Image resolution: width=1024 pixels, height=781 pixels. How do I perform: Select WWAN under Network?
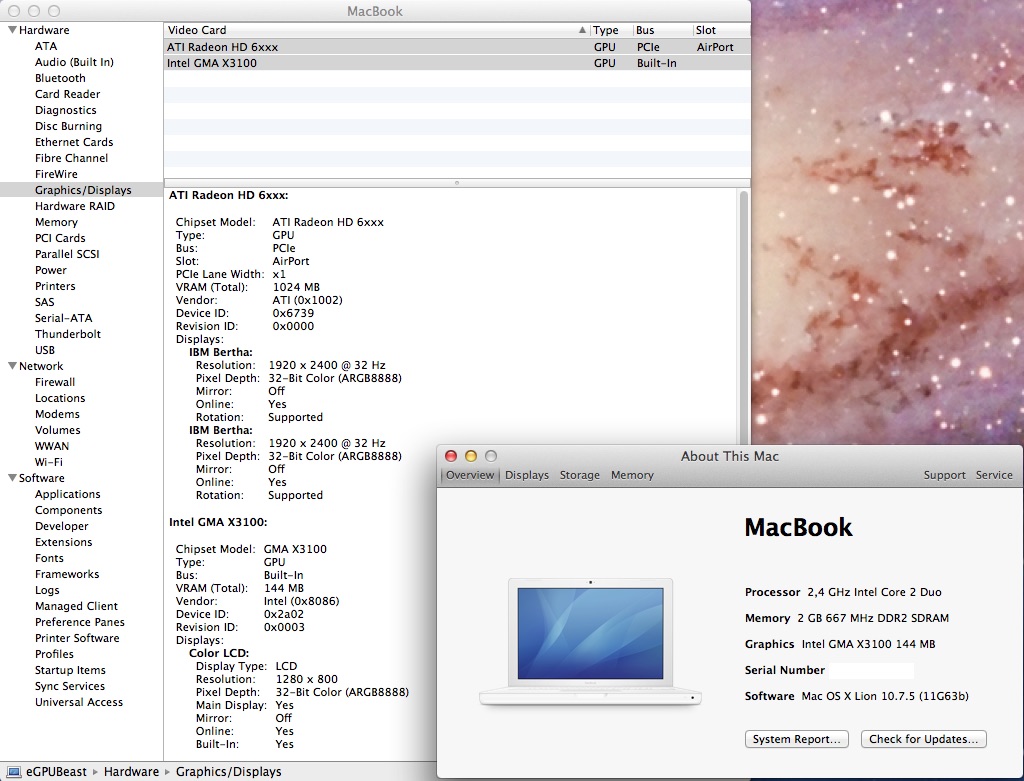52,446
